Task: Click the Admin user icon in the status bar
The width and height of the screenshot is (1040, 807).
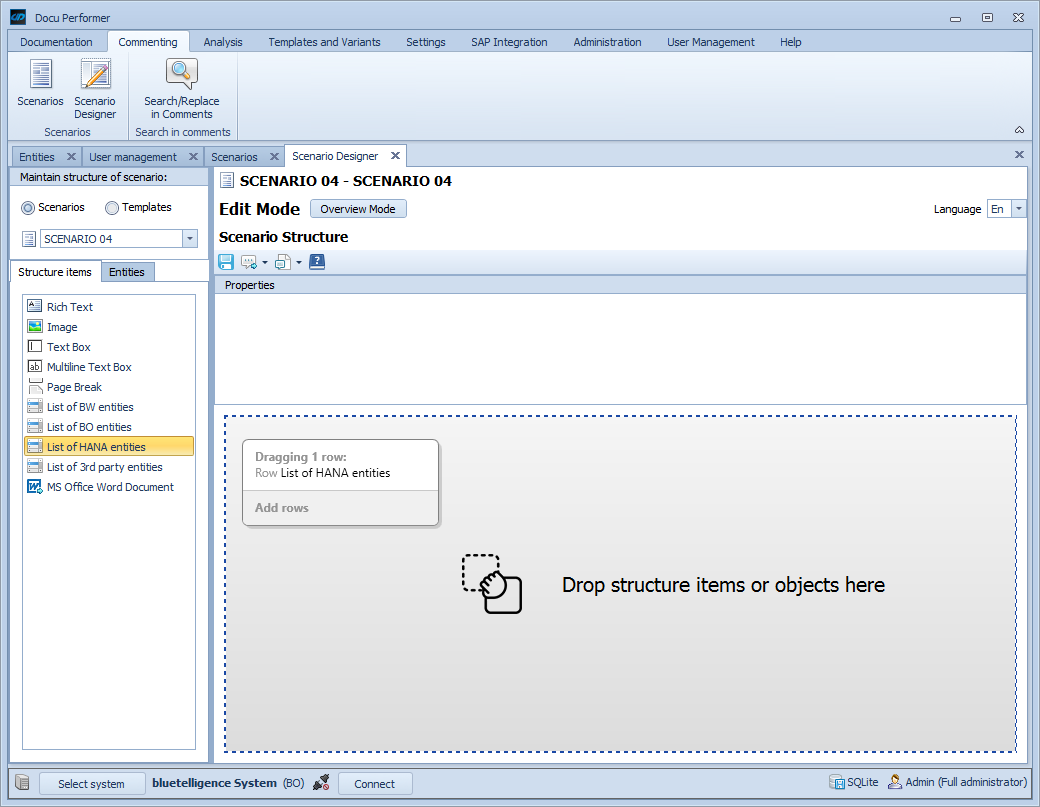Action: click(x=891, y=782)
